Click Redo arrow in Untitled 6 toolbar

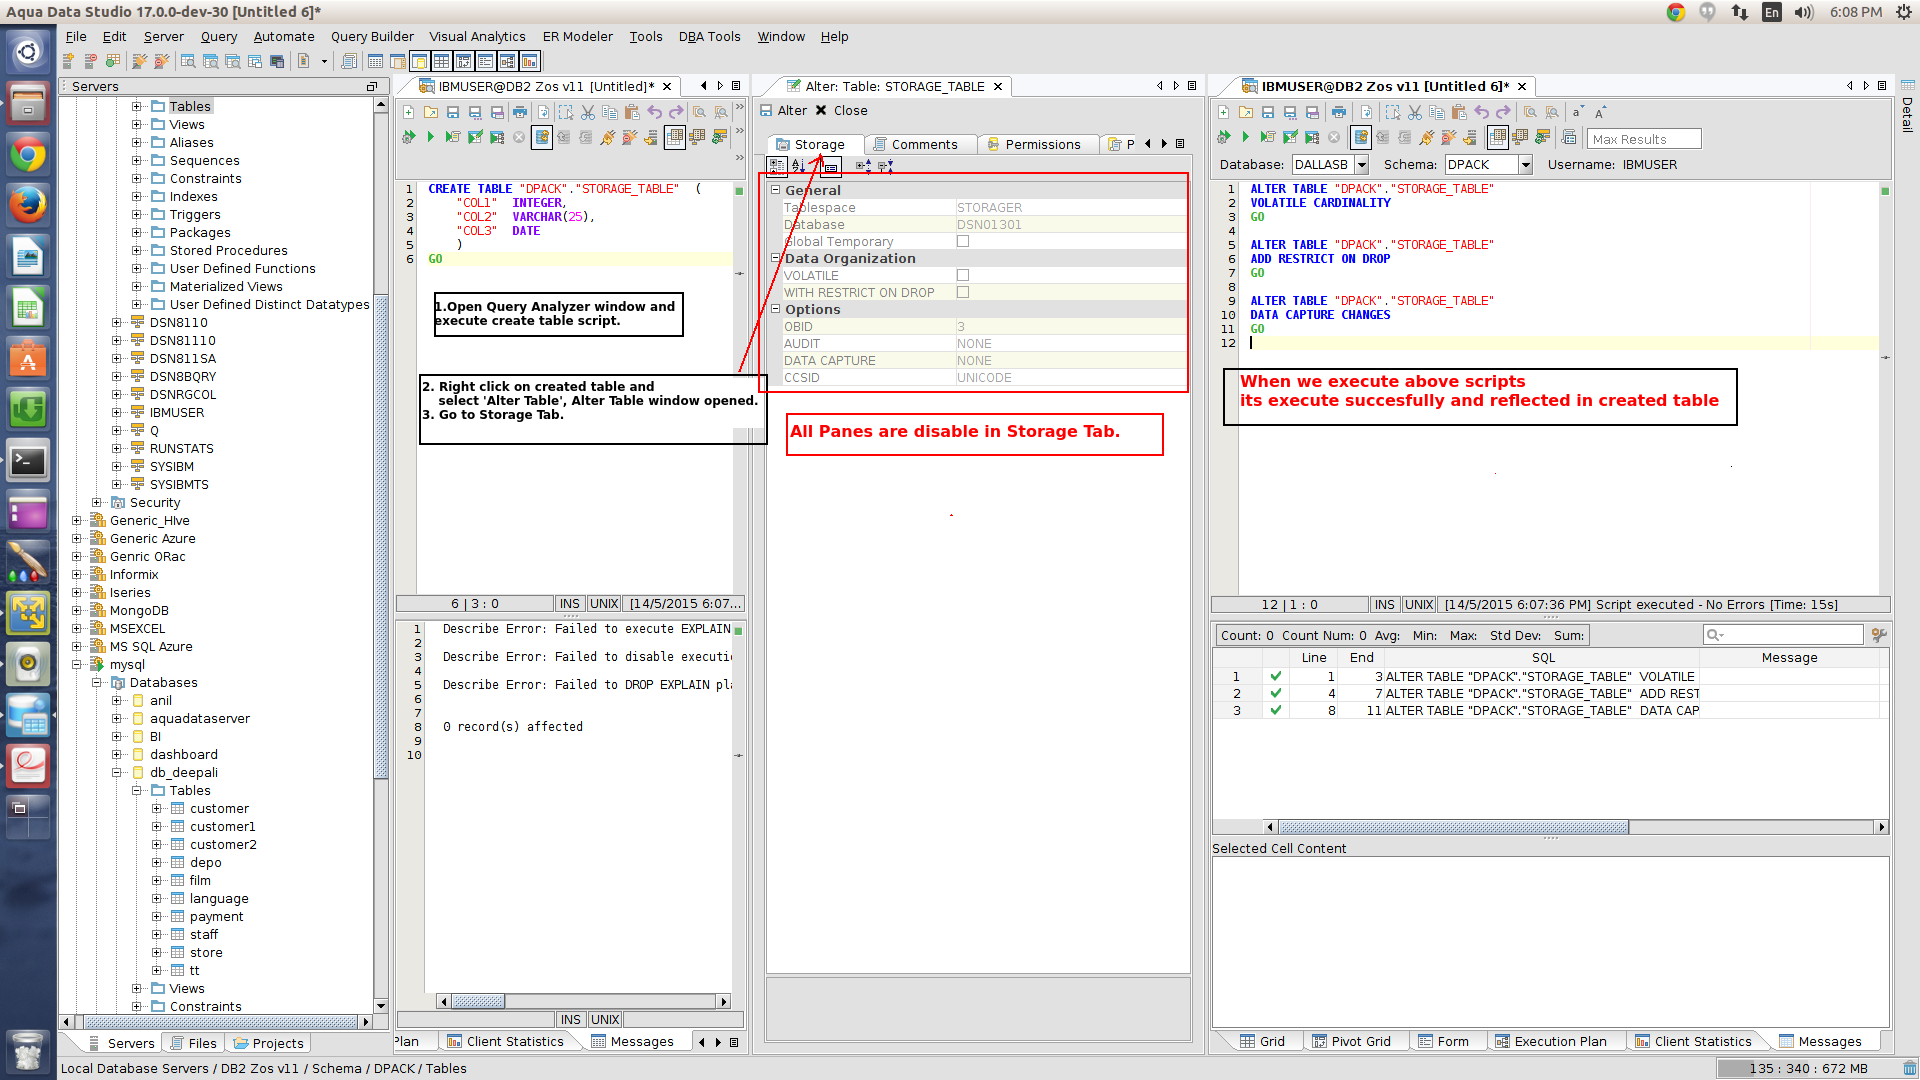1503,112
